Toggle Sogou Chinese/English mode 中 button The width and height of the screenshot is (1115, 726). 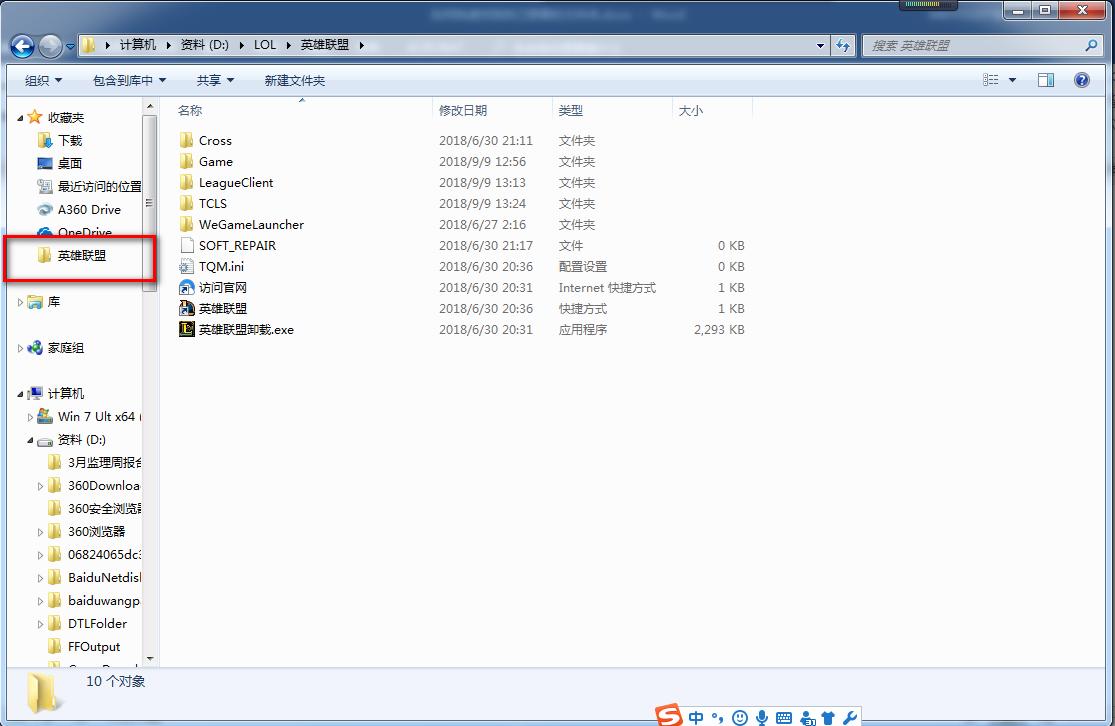click(x=695, y=717)
